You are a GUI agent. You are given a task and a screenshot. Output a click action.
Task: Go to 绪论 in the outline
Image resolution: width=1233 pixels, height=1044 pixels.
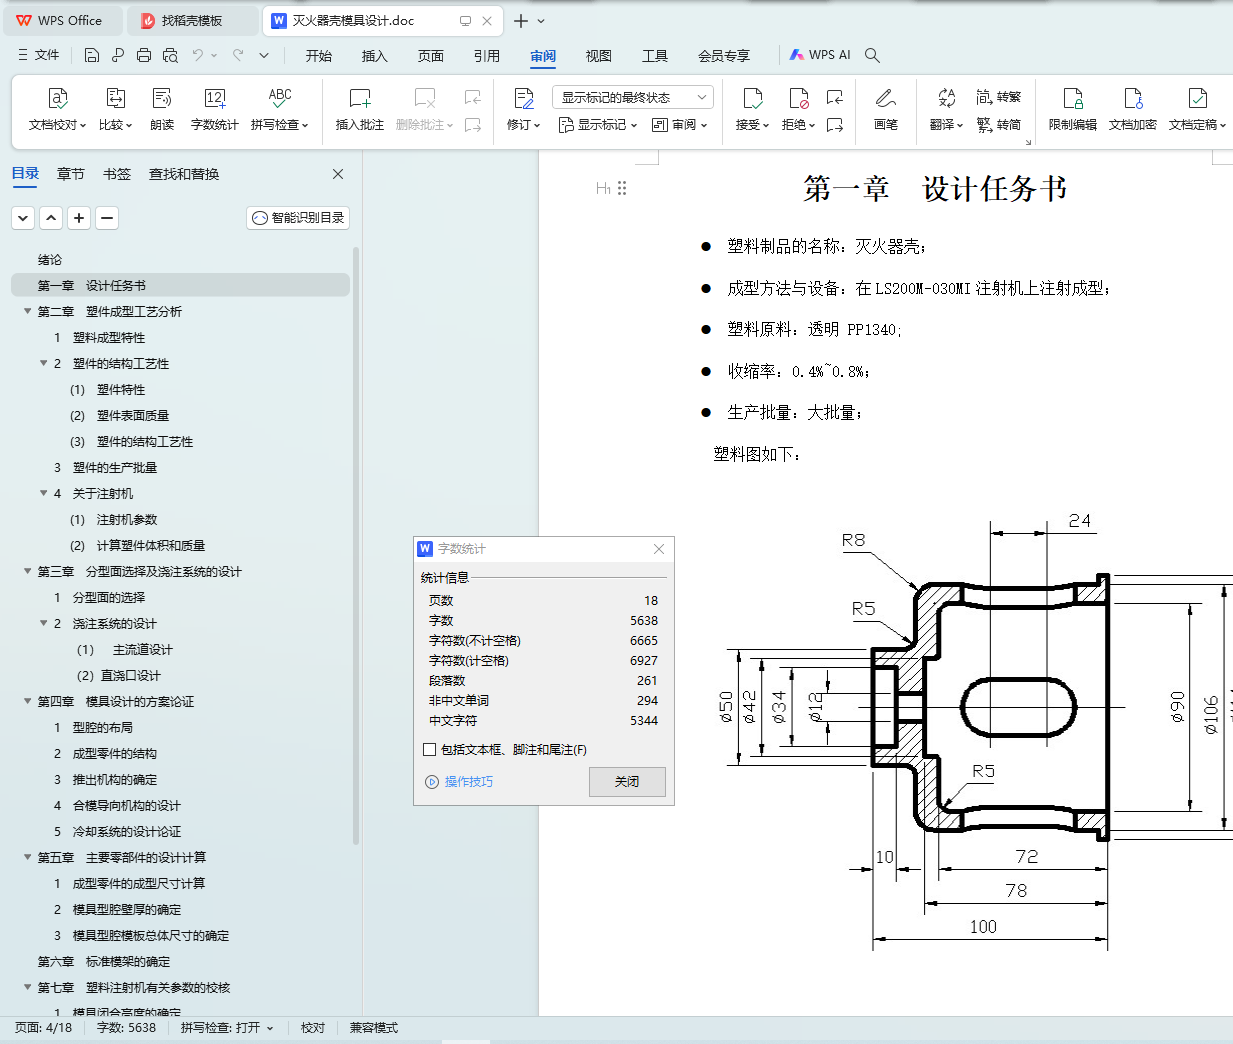tap(50, 259)
